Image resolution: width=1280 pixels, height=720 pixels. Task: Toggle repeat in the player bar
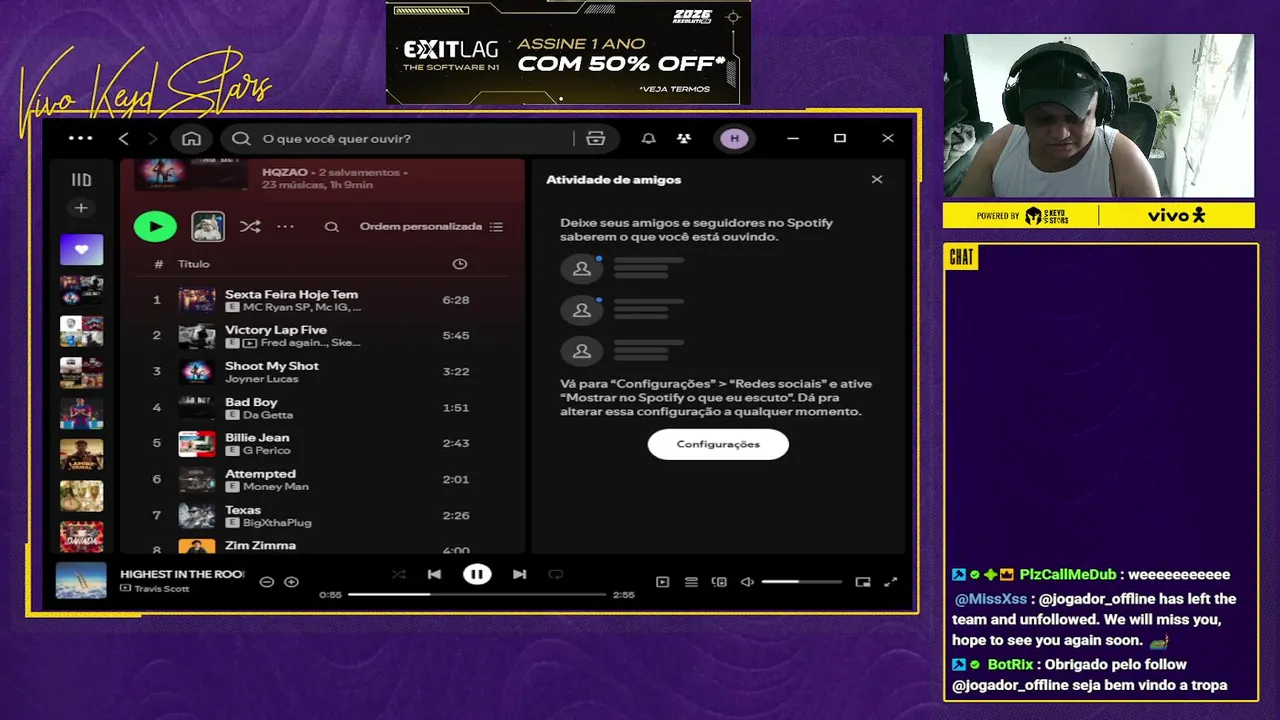tap(556, 574)
